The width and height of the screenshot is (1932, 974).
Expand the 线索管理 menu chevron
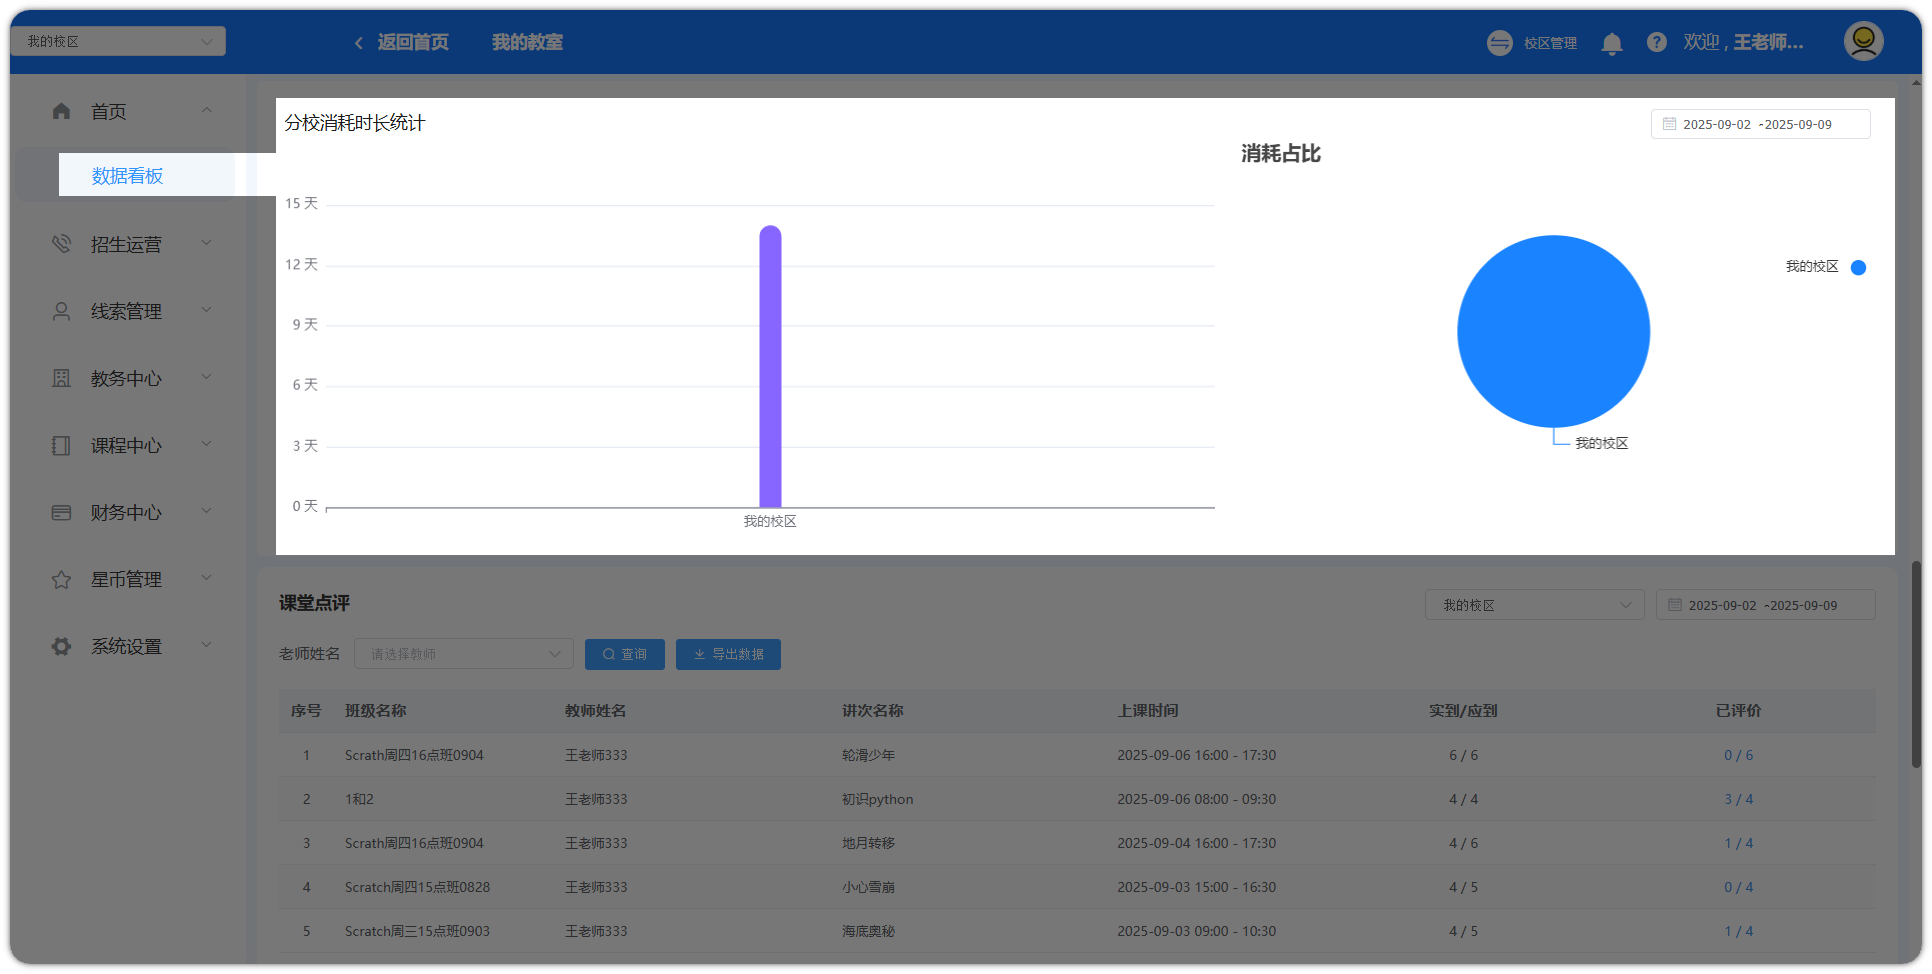pos(207,310)
